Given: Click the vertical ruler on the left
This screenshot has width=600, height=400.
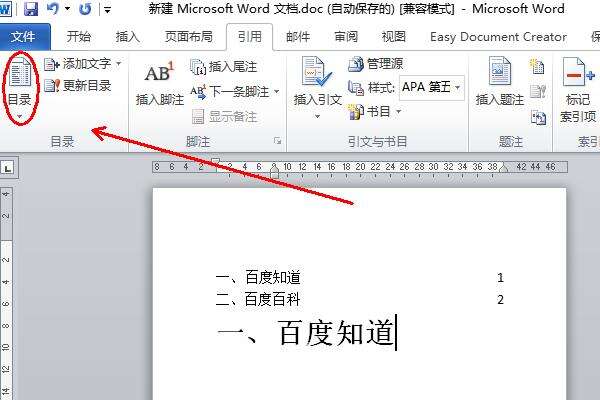Looking at the screenshot, I should click(x=7, y=294).
